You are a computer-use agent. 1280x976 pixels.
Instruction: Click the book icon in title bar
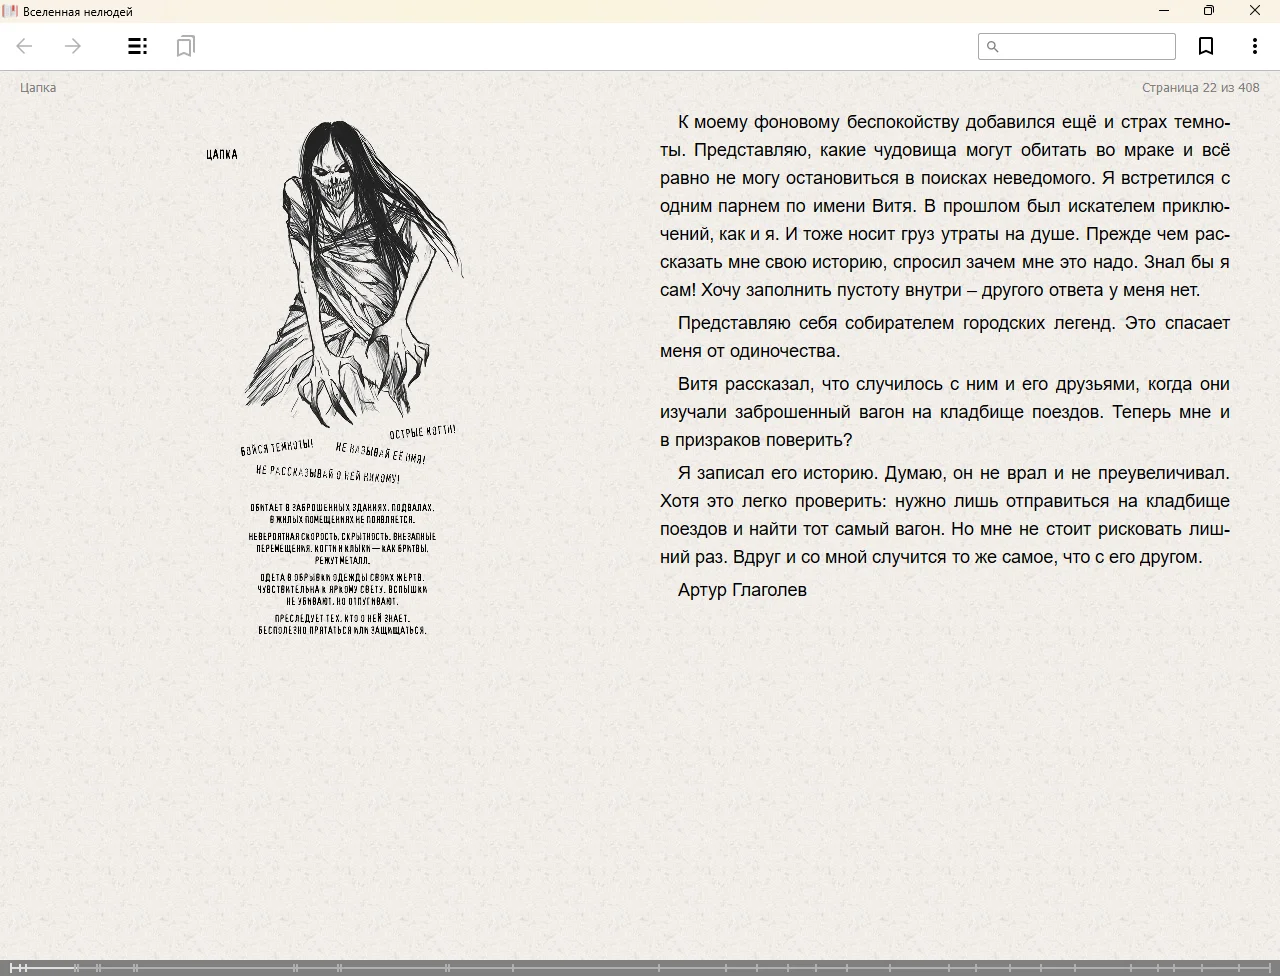(x=10, y=11)
